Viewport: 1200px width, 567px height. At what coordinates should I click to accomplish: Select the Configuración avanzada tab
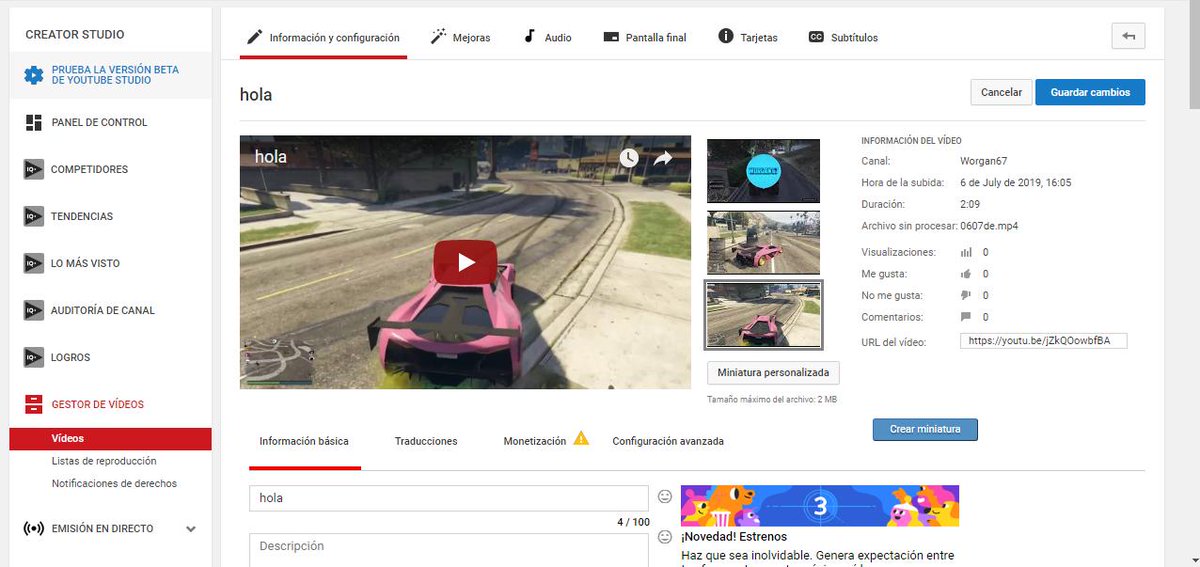click(668, 441)
